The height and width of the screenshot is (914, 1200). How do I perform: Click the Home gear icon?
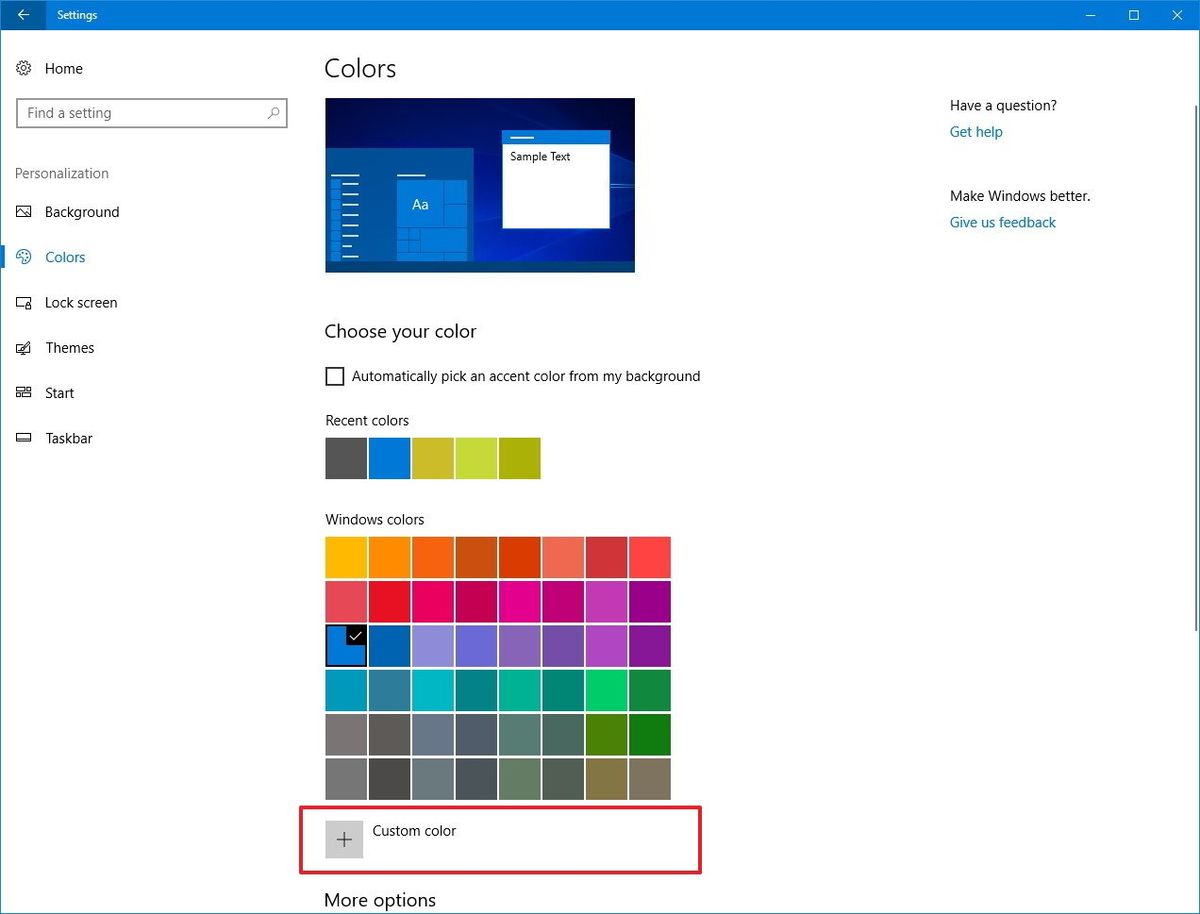(x=24, y=68)
